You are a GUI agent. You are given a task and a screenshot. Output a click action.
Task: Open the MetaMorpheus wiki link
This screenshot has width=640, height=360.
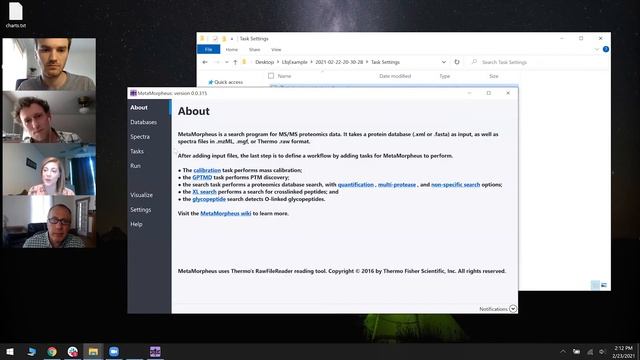pos(226,213)
